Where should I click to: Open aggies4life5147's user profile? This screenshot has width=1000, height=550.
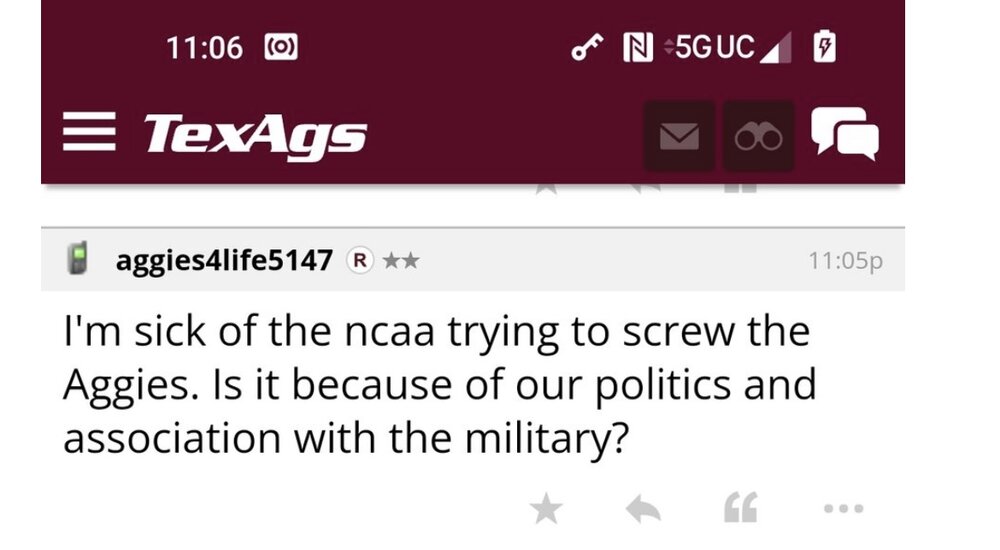pos(224,261)
